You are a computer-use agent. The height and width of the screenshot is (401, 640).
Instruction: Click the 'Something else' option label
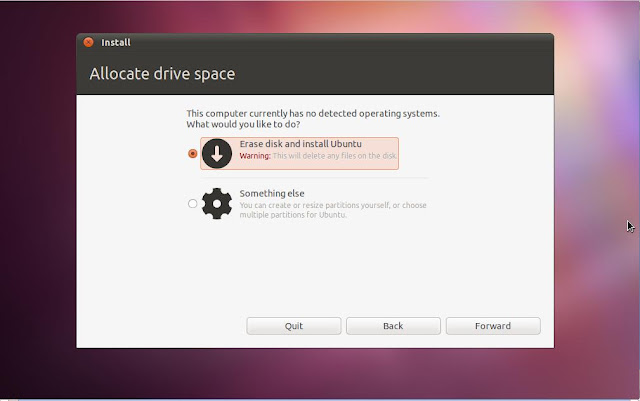point(272,193)
